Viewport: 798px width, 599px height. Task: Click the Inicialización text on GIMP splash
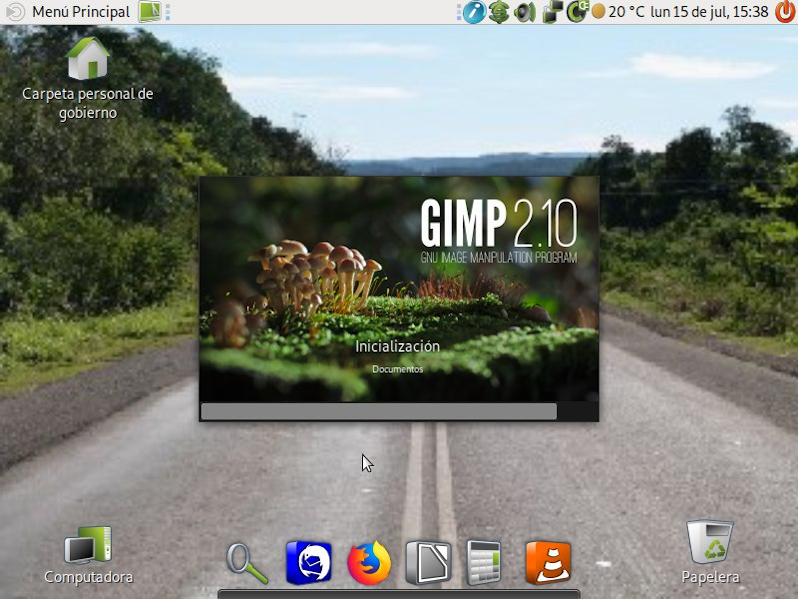(x=397, y=347)
